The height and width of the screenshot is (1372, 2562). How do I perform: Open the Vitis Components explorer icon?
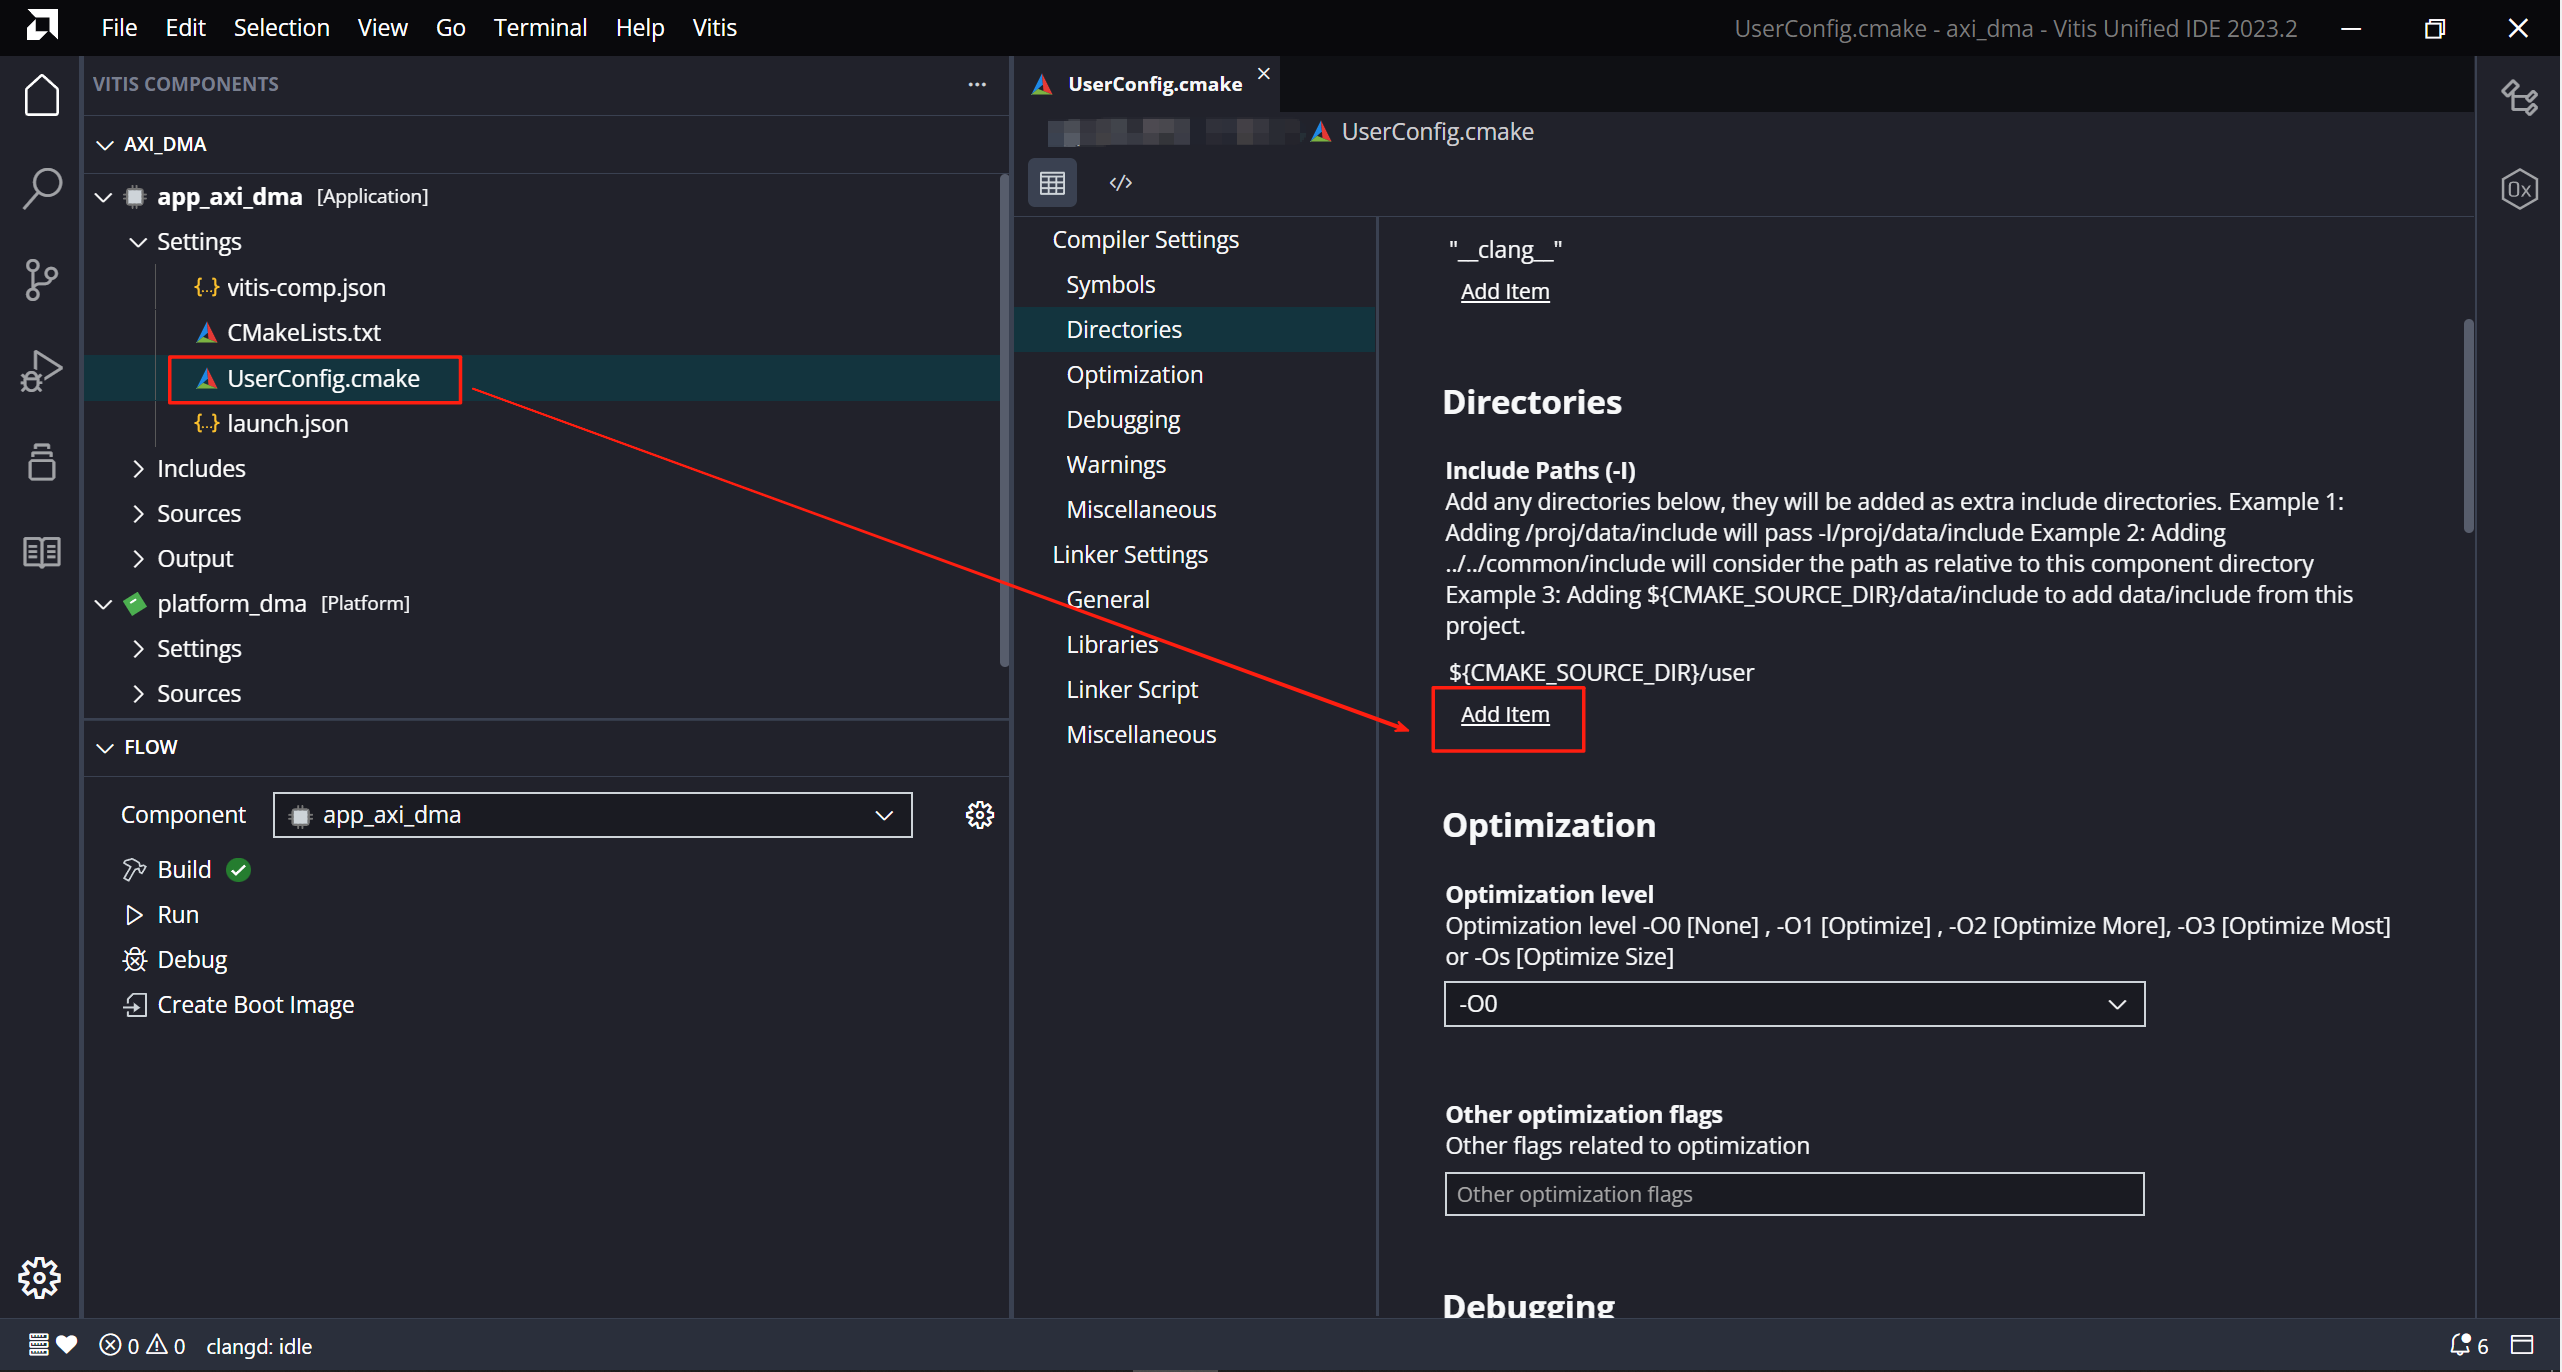point(41,462)
